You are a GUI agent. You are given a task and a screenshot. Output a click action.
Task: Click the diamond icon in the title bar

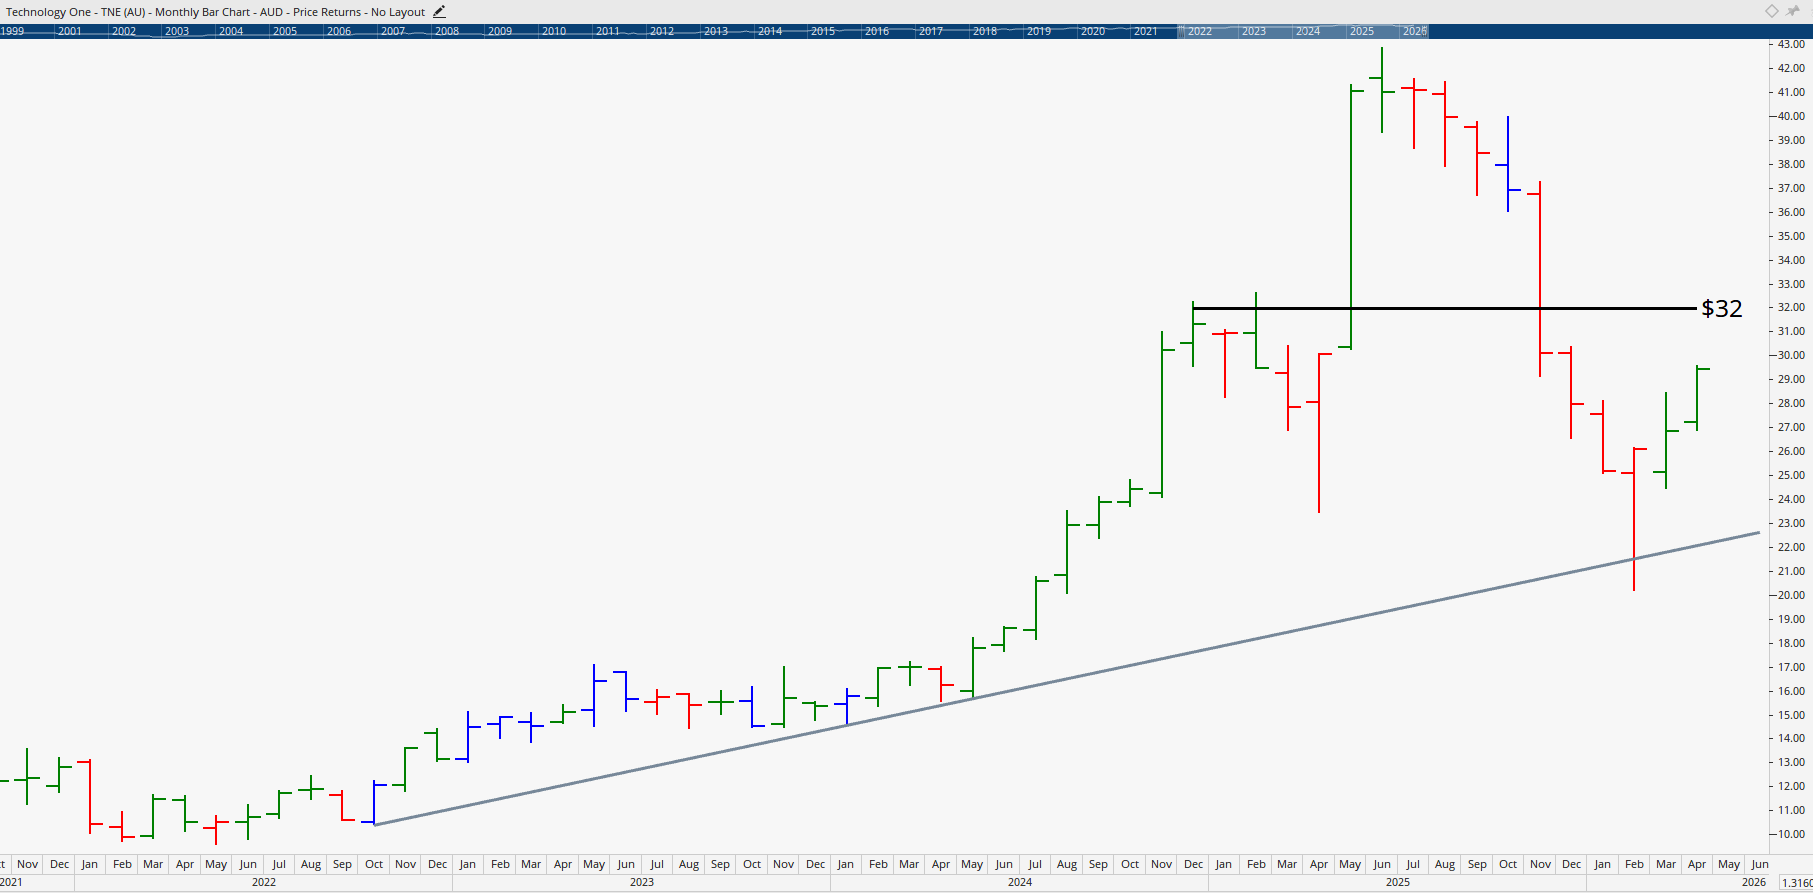point(1771,11)
